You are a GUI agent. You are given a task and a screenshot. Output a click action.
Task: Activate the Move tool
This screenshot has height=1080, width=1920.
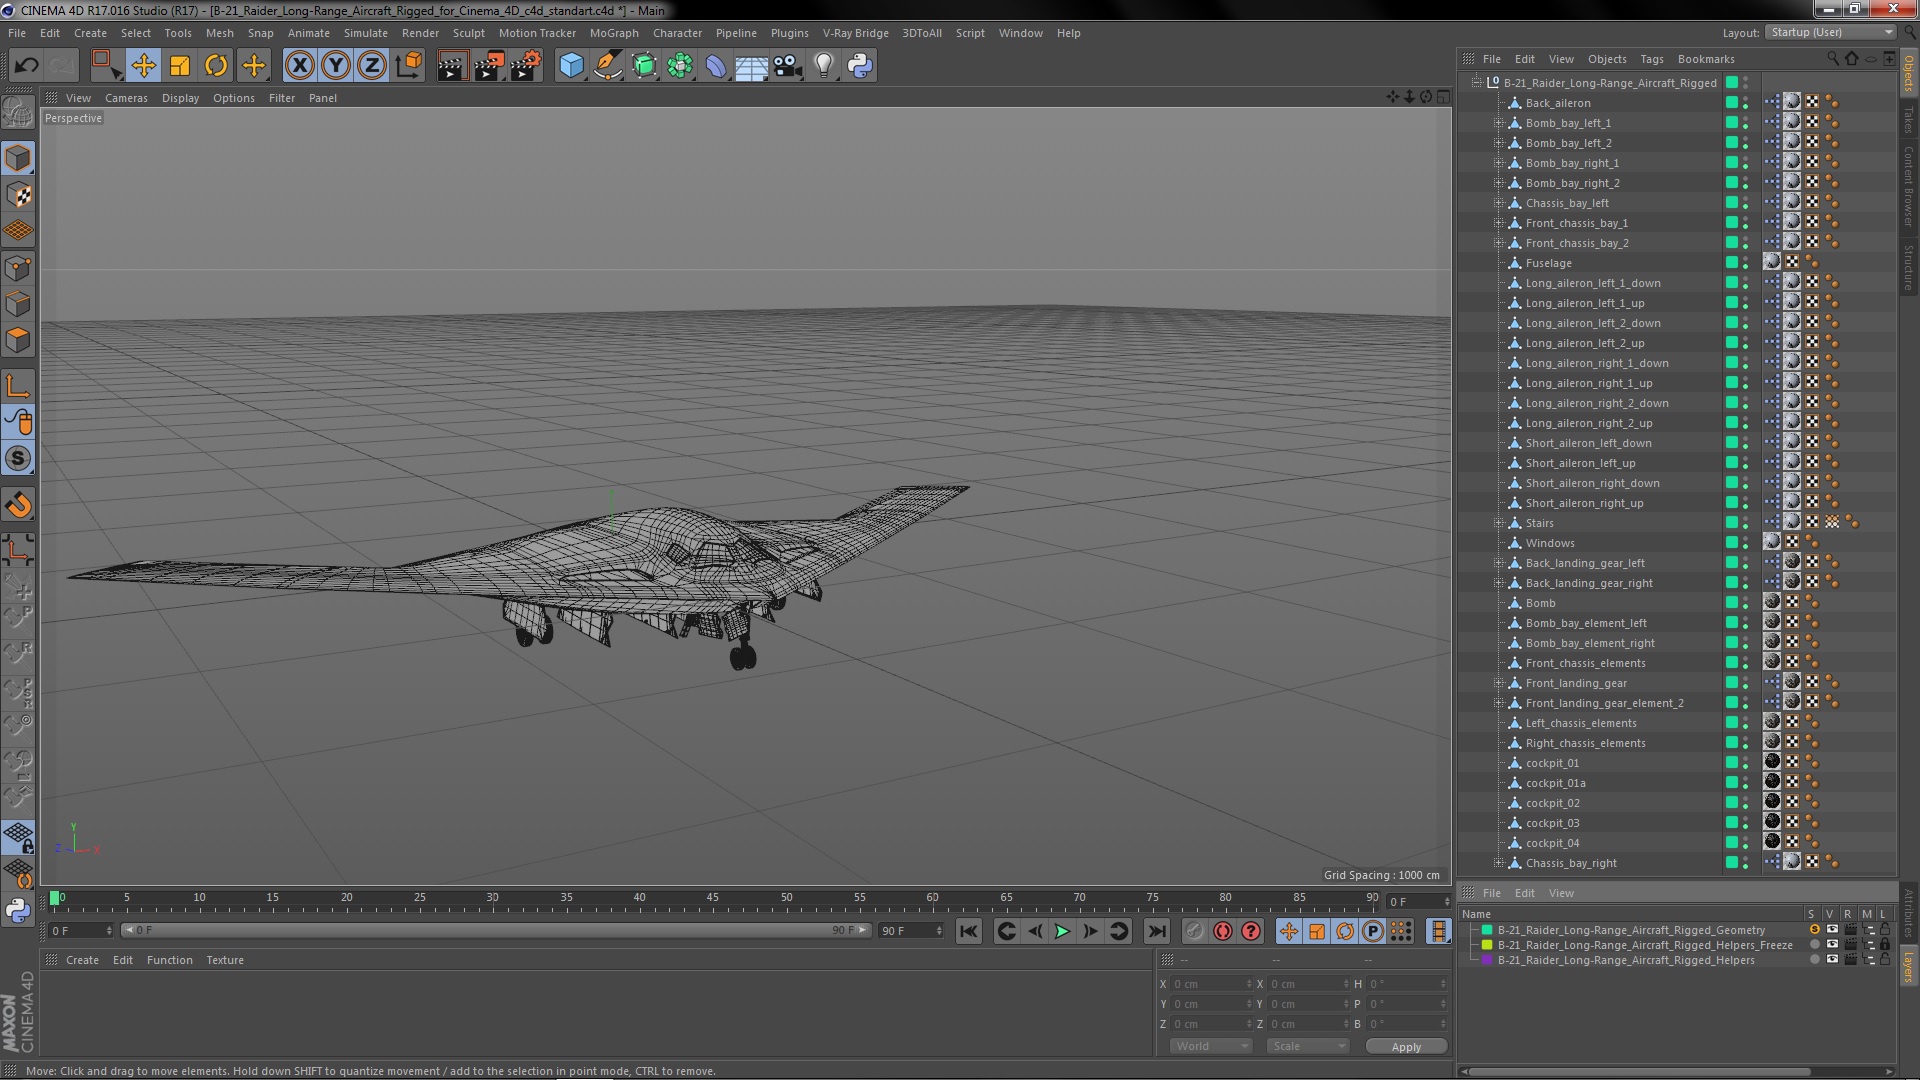click(143, 66)
